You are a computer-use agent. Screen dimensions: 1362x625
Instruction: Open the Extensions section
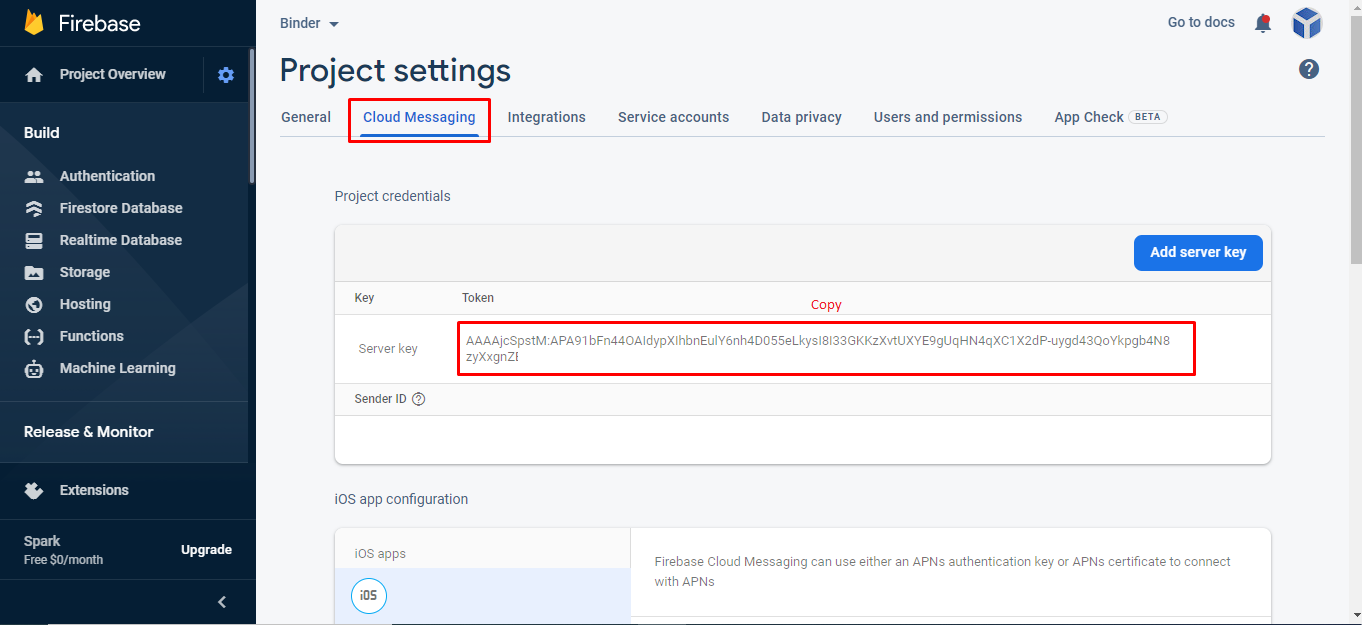click(94, 490)
